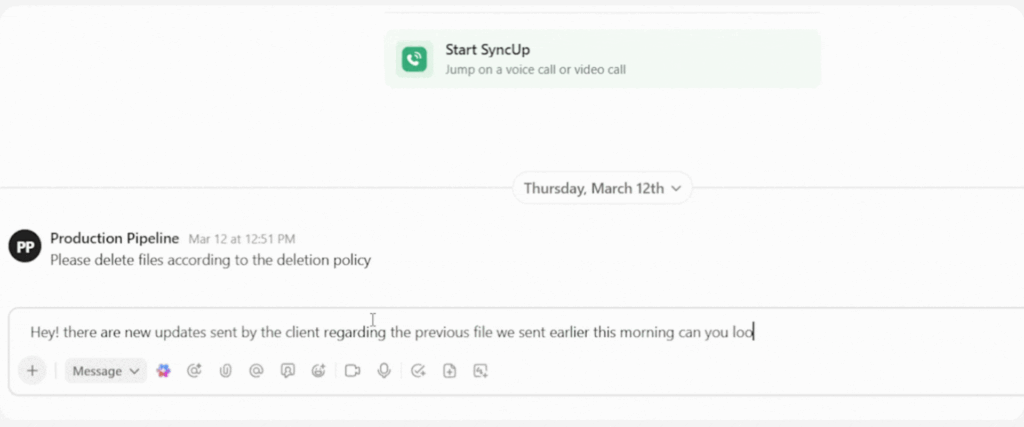The width and height of the screenshot is (1024, 427).
Task: Click the colorful AI assistant icon
Action: point(164,371)
